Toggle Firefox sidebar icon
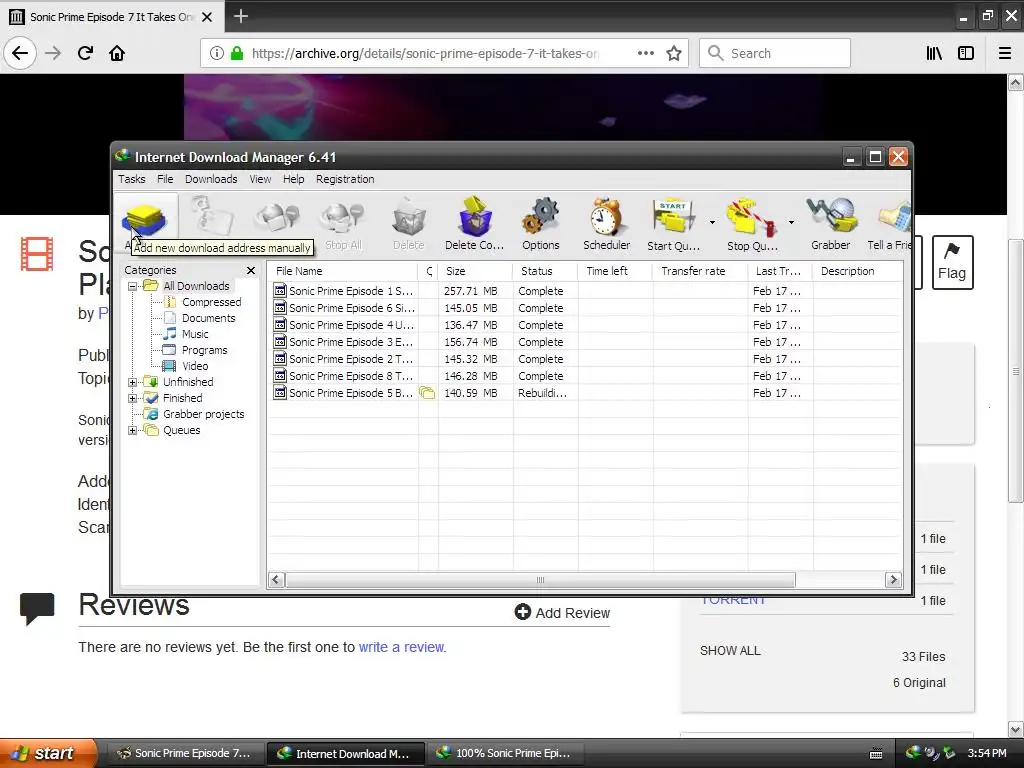The width and height of the screenshot is (1024, 768). point(966,53)
